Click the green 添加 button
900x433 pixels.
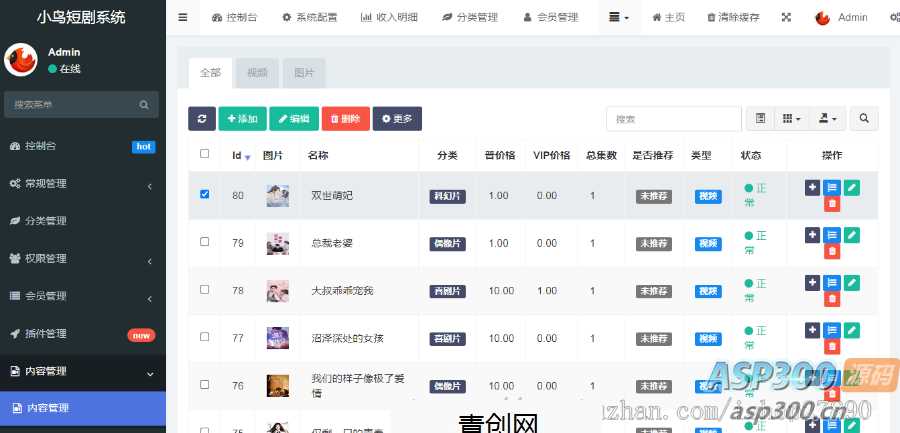242,119
